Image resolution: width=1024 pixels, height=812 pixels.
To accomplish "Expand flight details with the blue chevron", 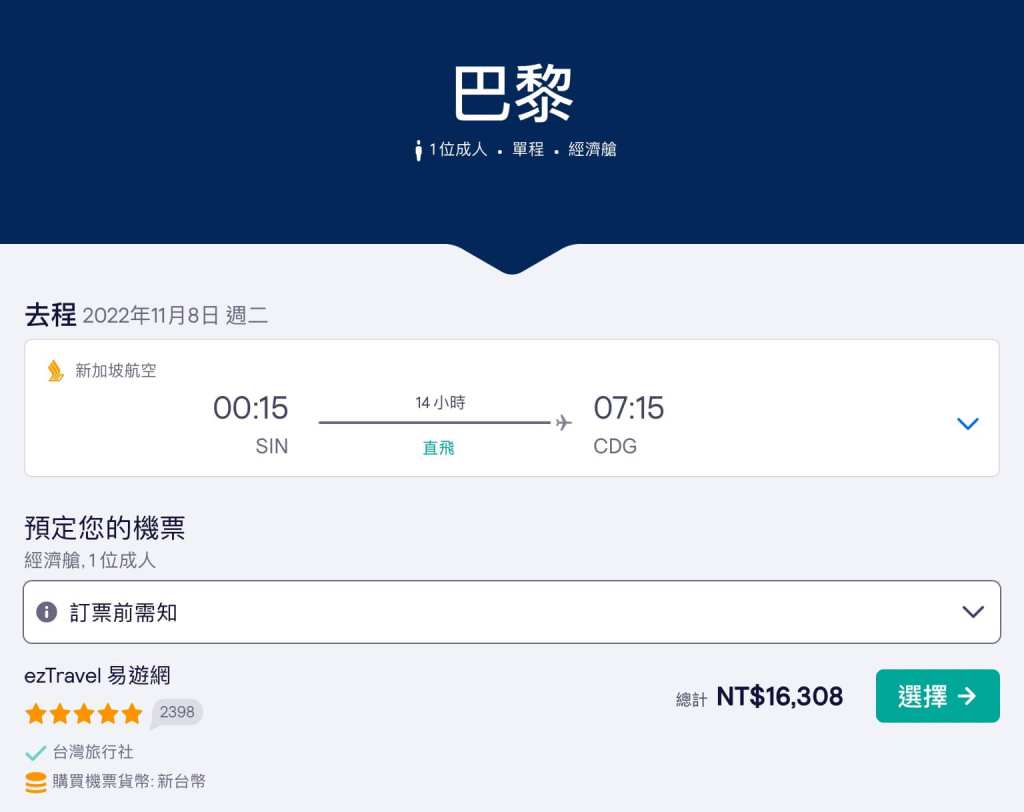I will [967, 424].
